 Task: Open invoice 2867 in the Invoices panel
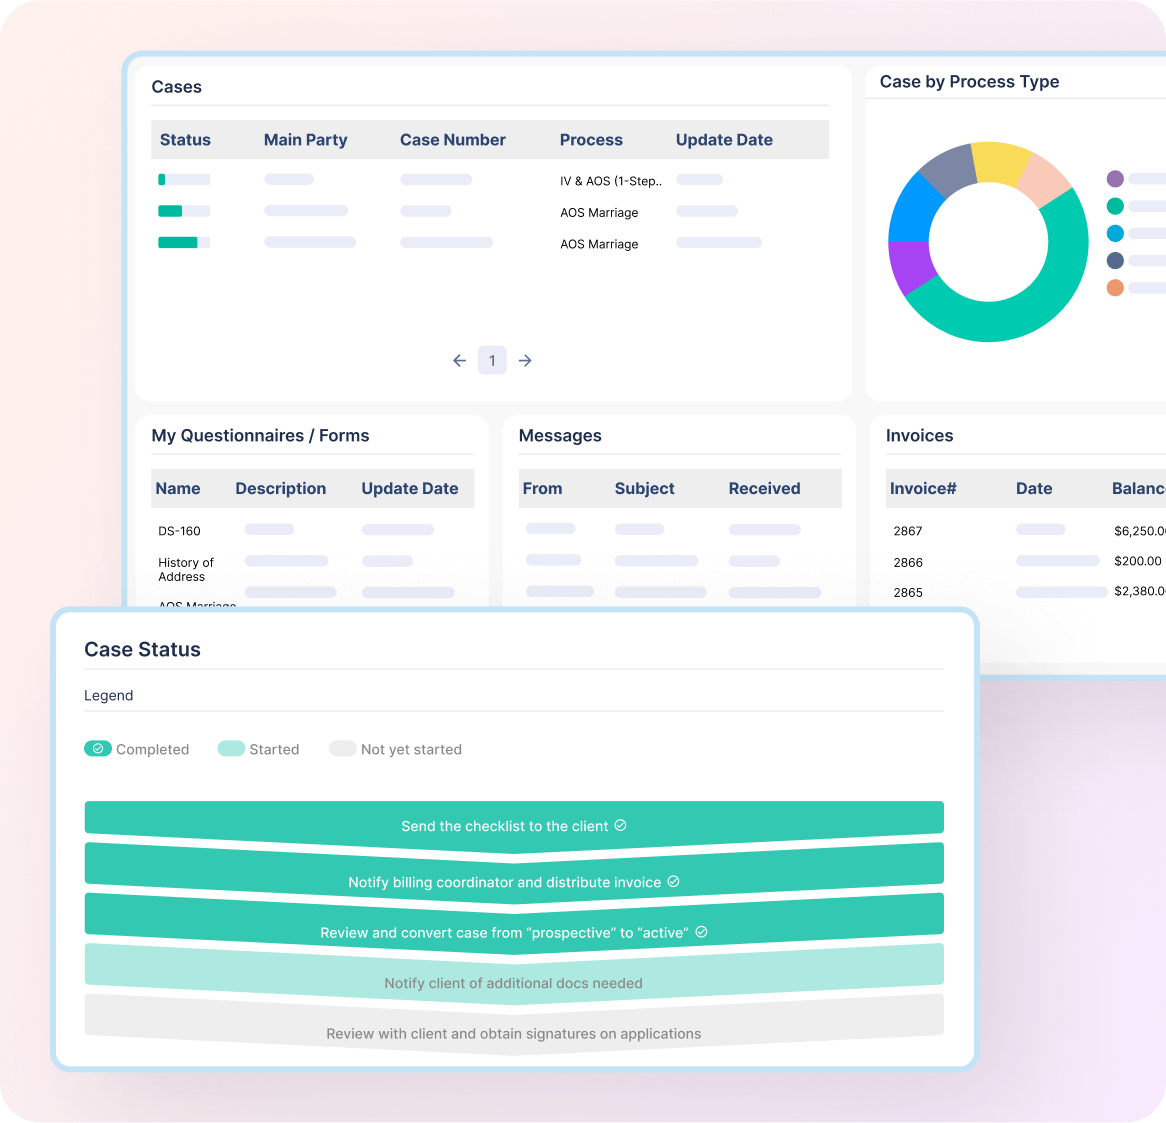pyautogui.click(x=907, y=531)
